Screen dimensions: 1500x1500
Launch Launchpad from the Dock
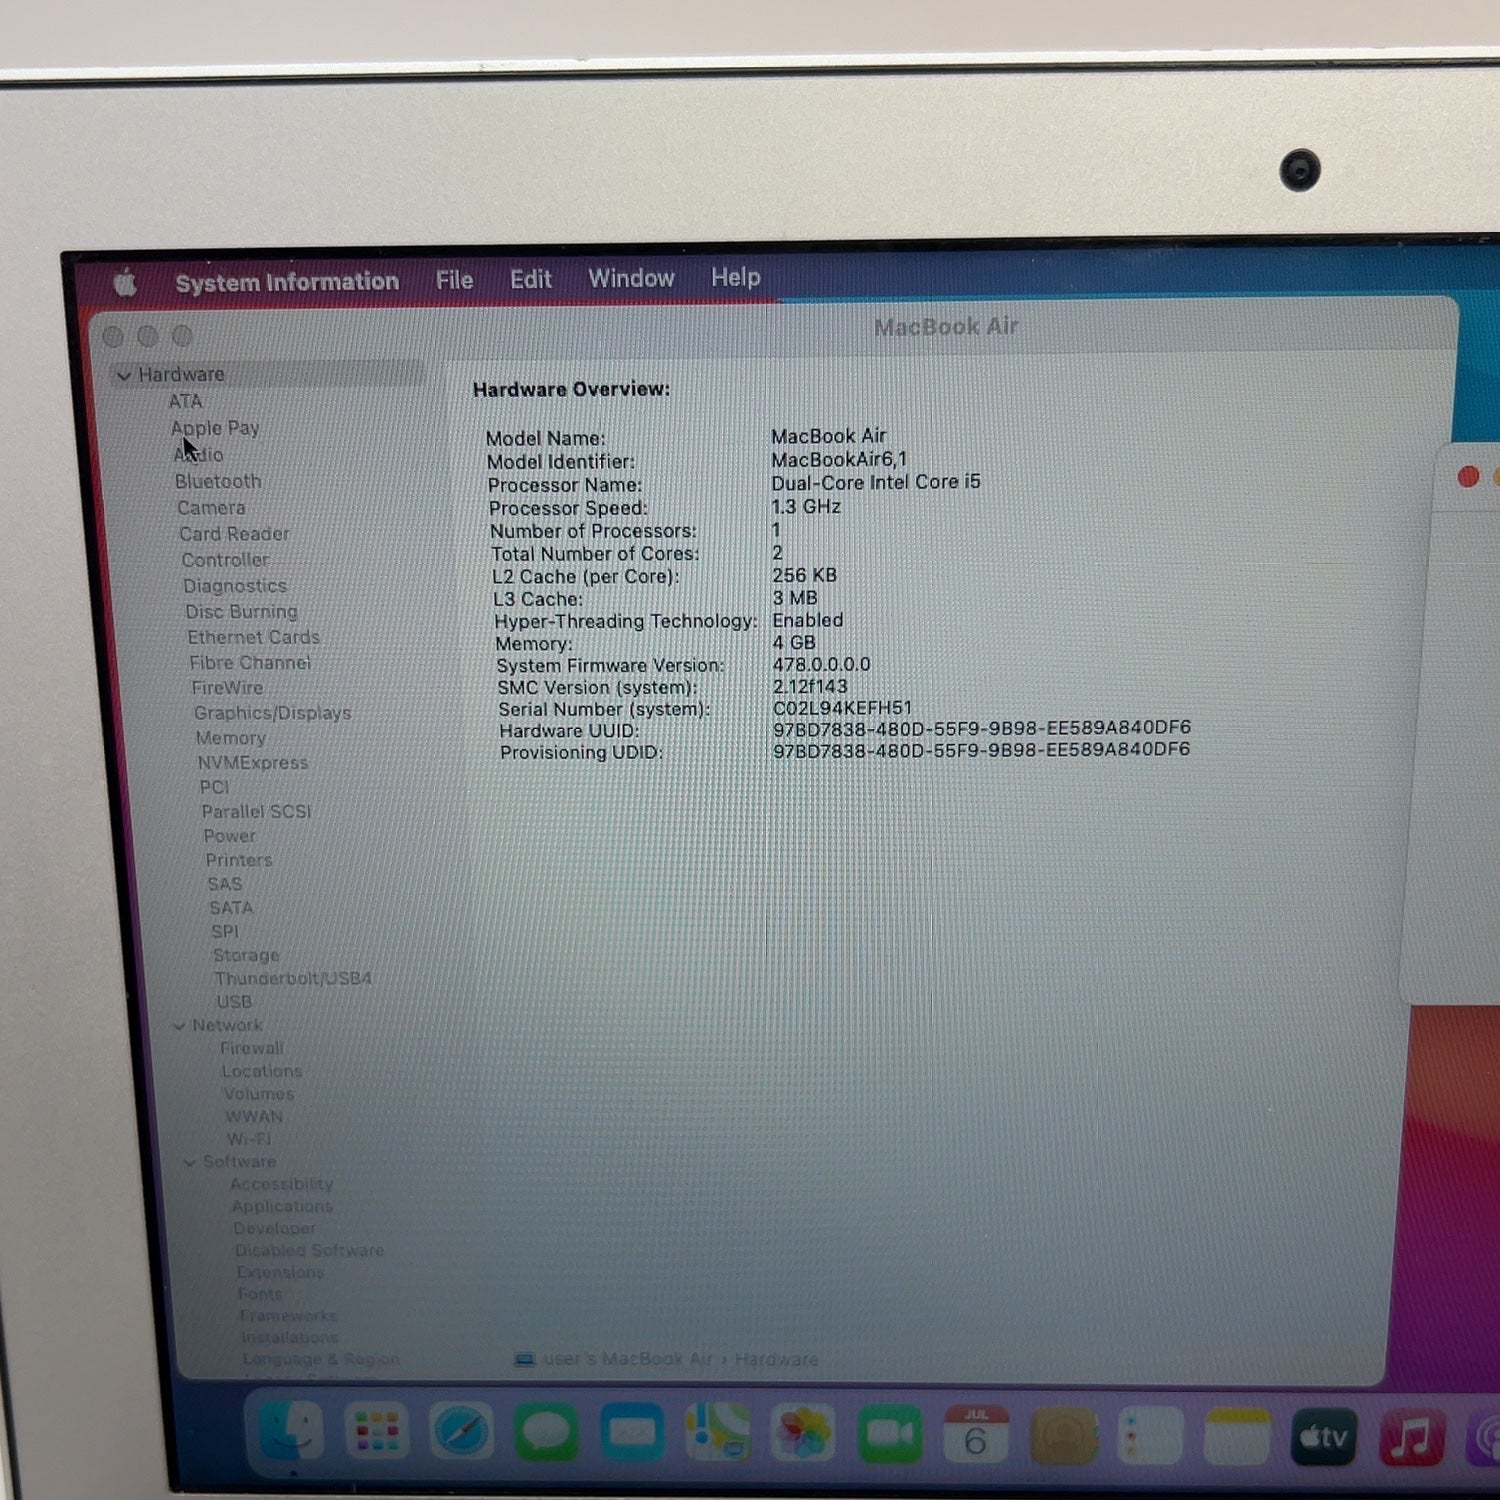pyautogui.click(x=376, y=1432)
